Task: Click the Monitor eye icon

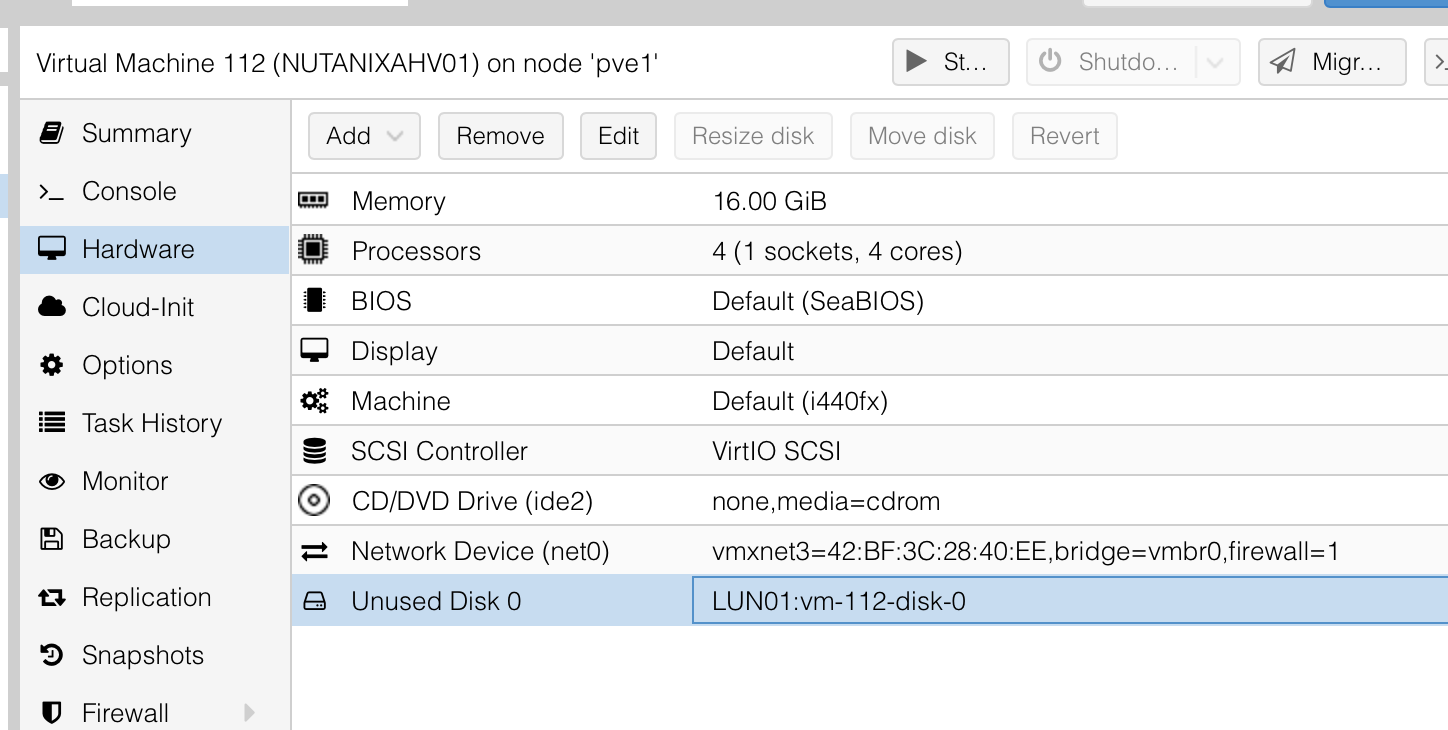Action: [x=51, y=481]
